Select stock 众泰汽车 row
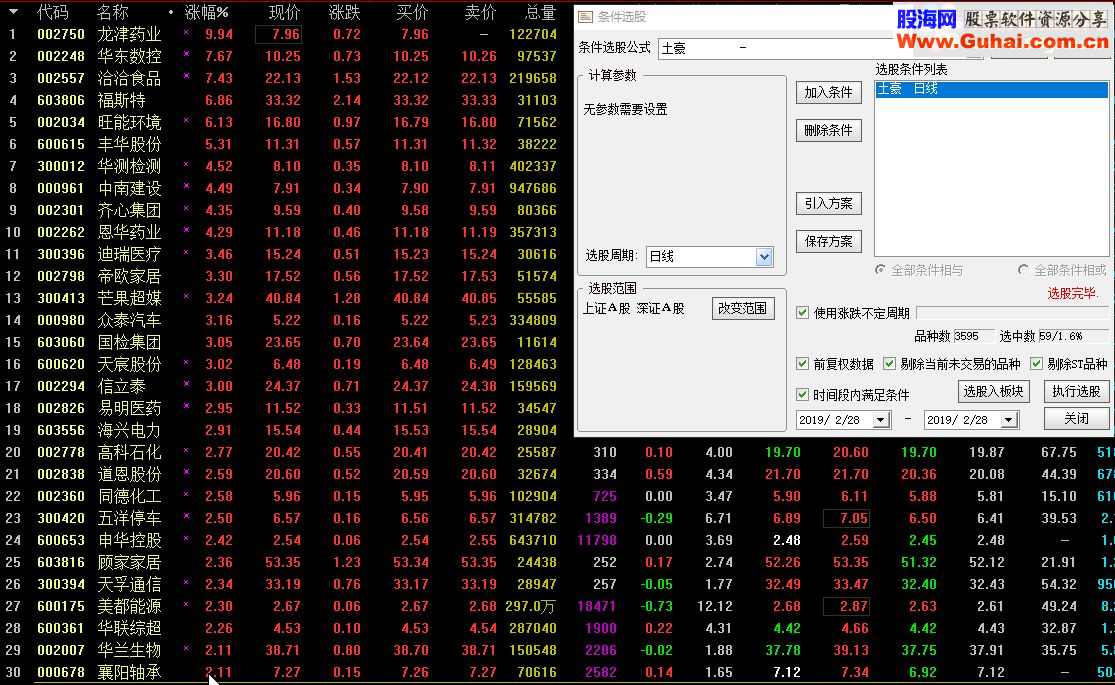The image size is (1115, 685). (281, 320)
